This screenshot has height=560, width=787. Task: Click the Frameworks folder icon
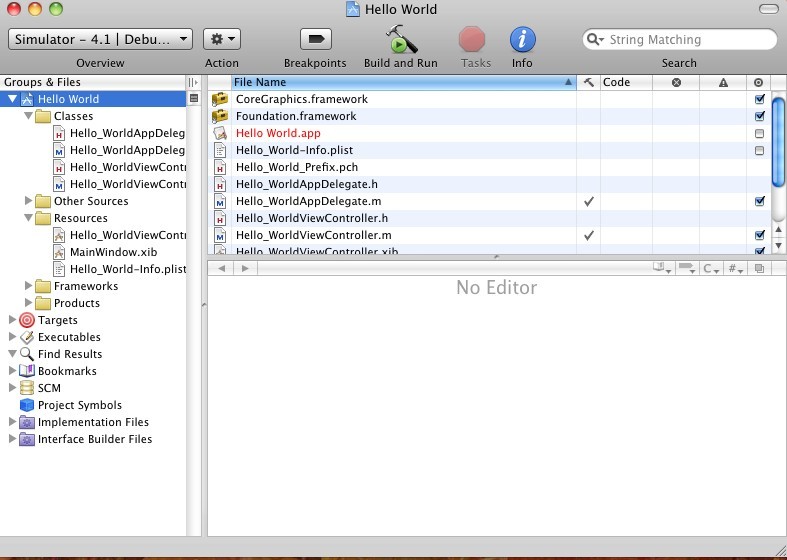click(x=43, y=286)
